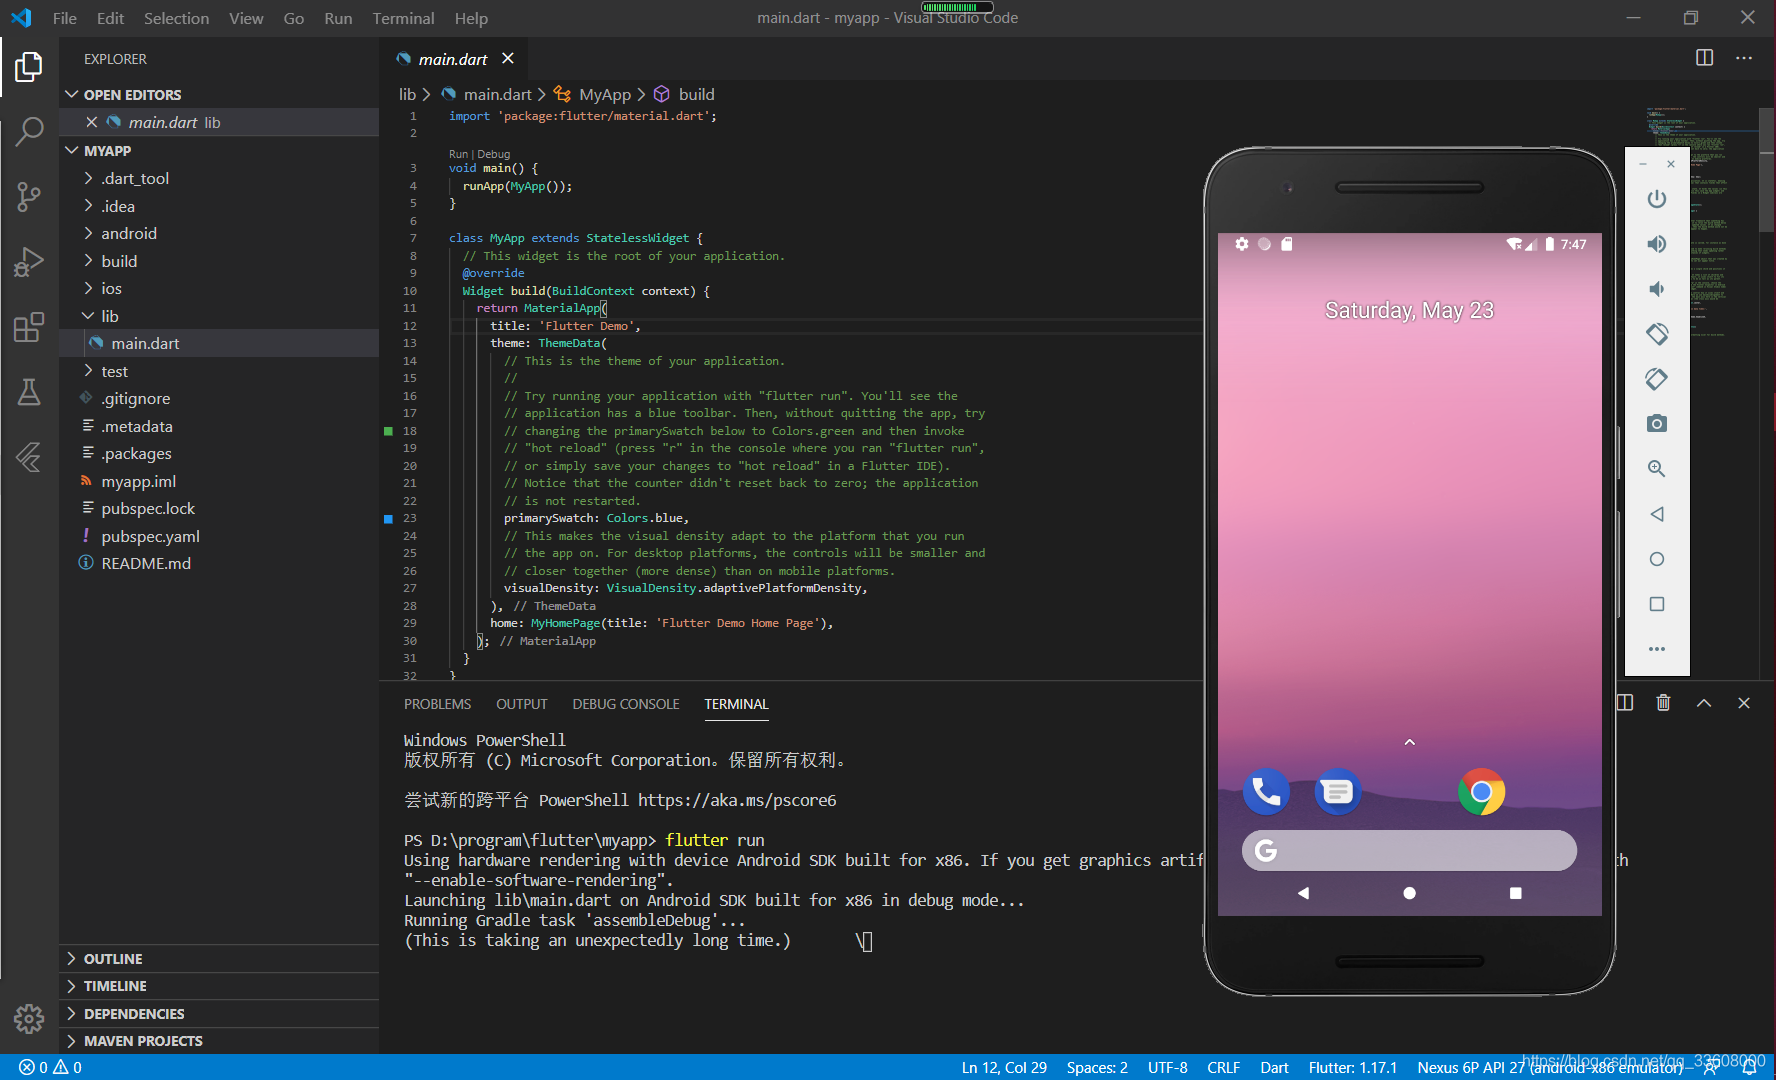Click Ln 12, Col 29 cursor position
The image size is (1776, 1080).
(1004, 1067)
